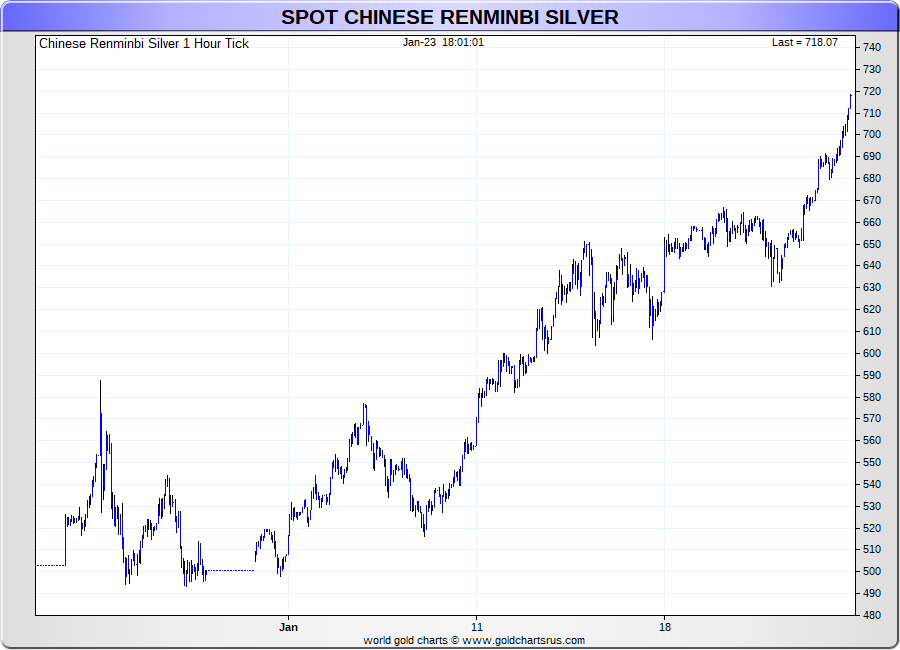Select the 650 price axis label

pyautogui.click(x=871, y=244)
